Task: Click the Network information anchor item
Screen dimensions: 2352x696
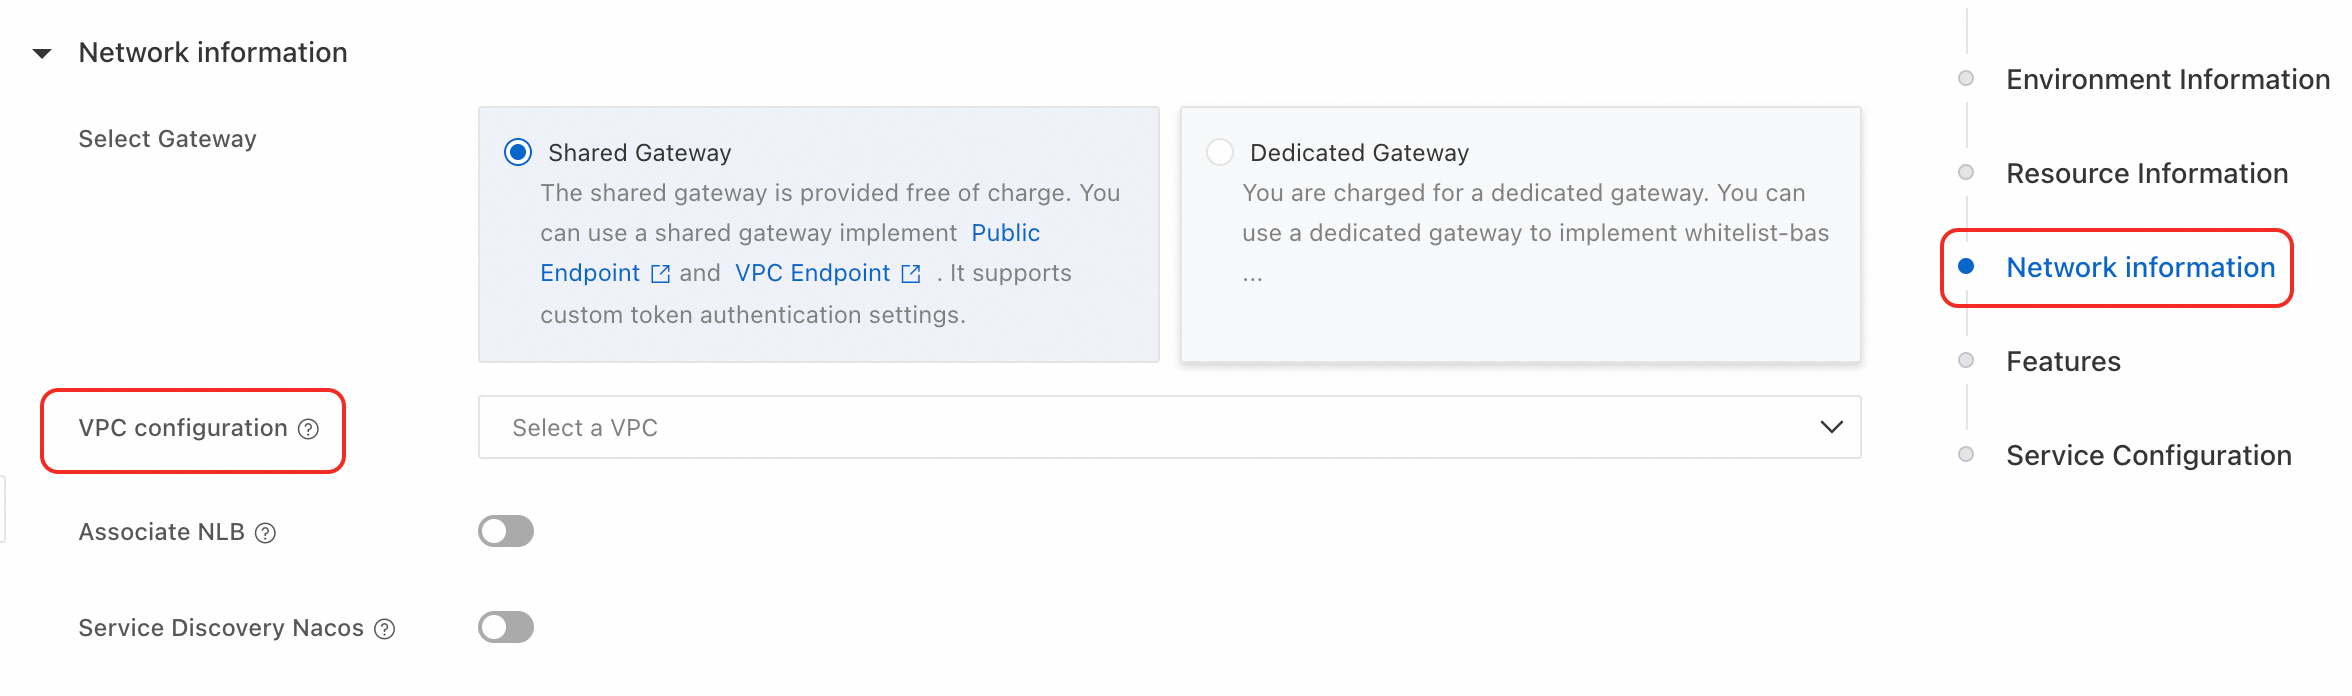Action: [2140, 267]
